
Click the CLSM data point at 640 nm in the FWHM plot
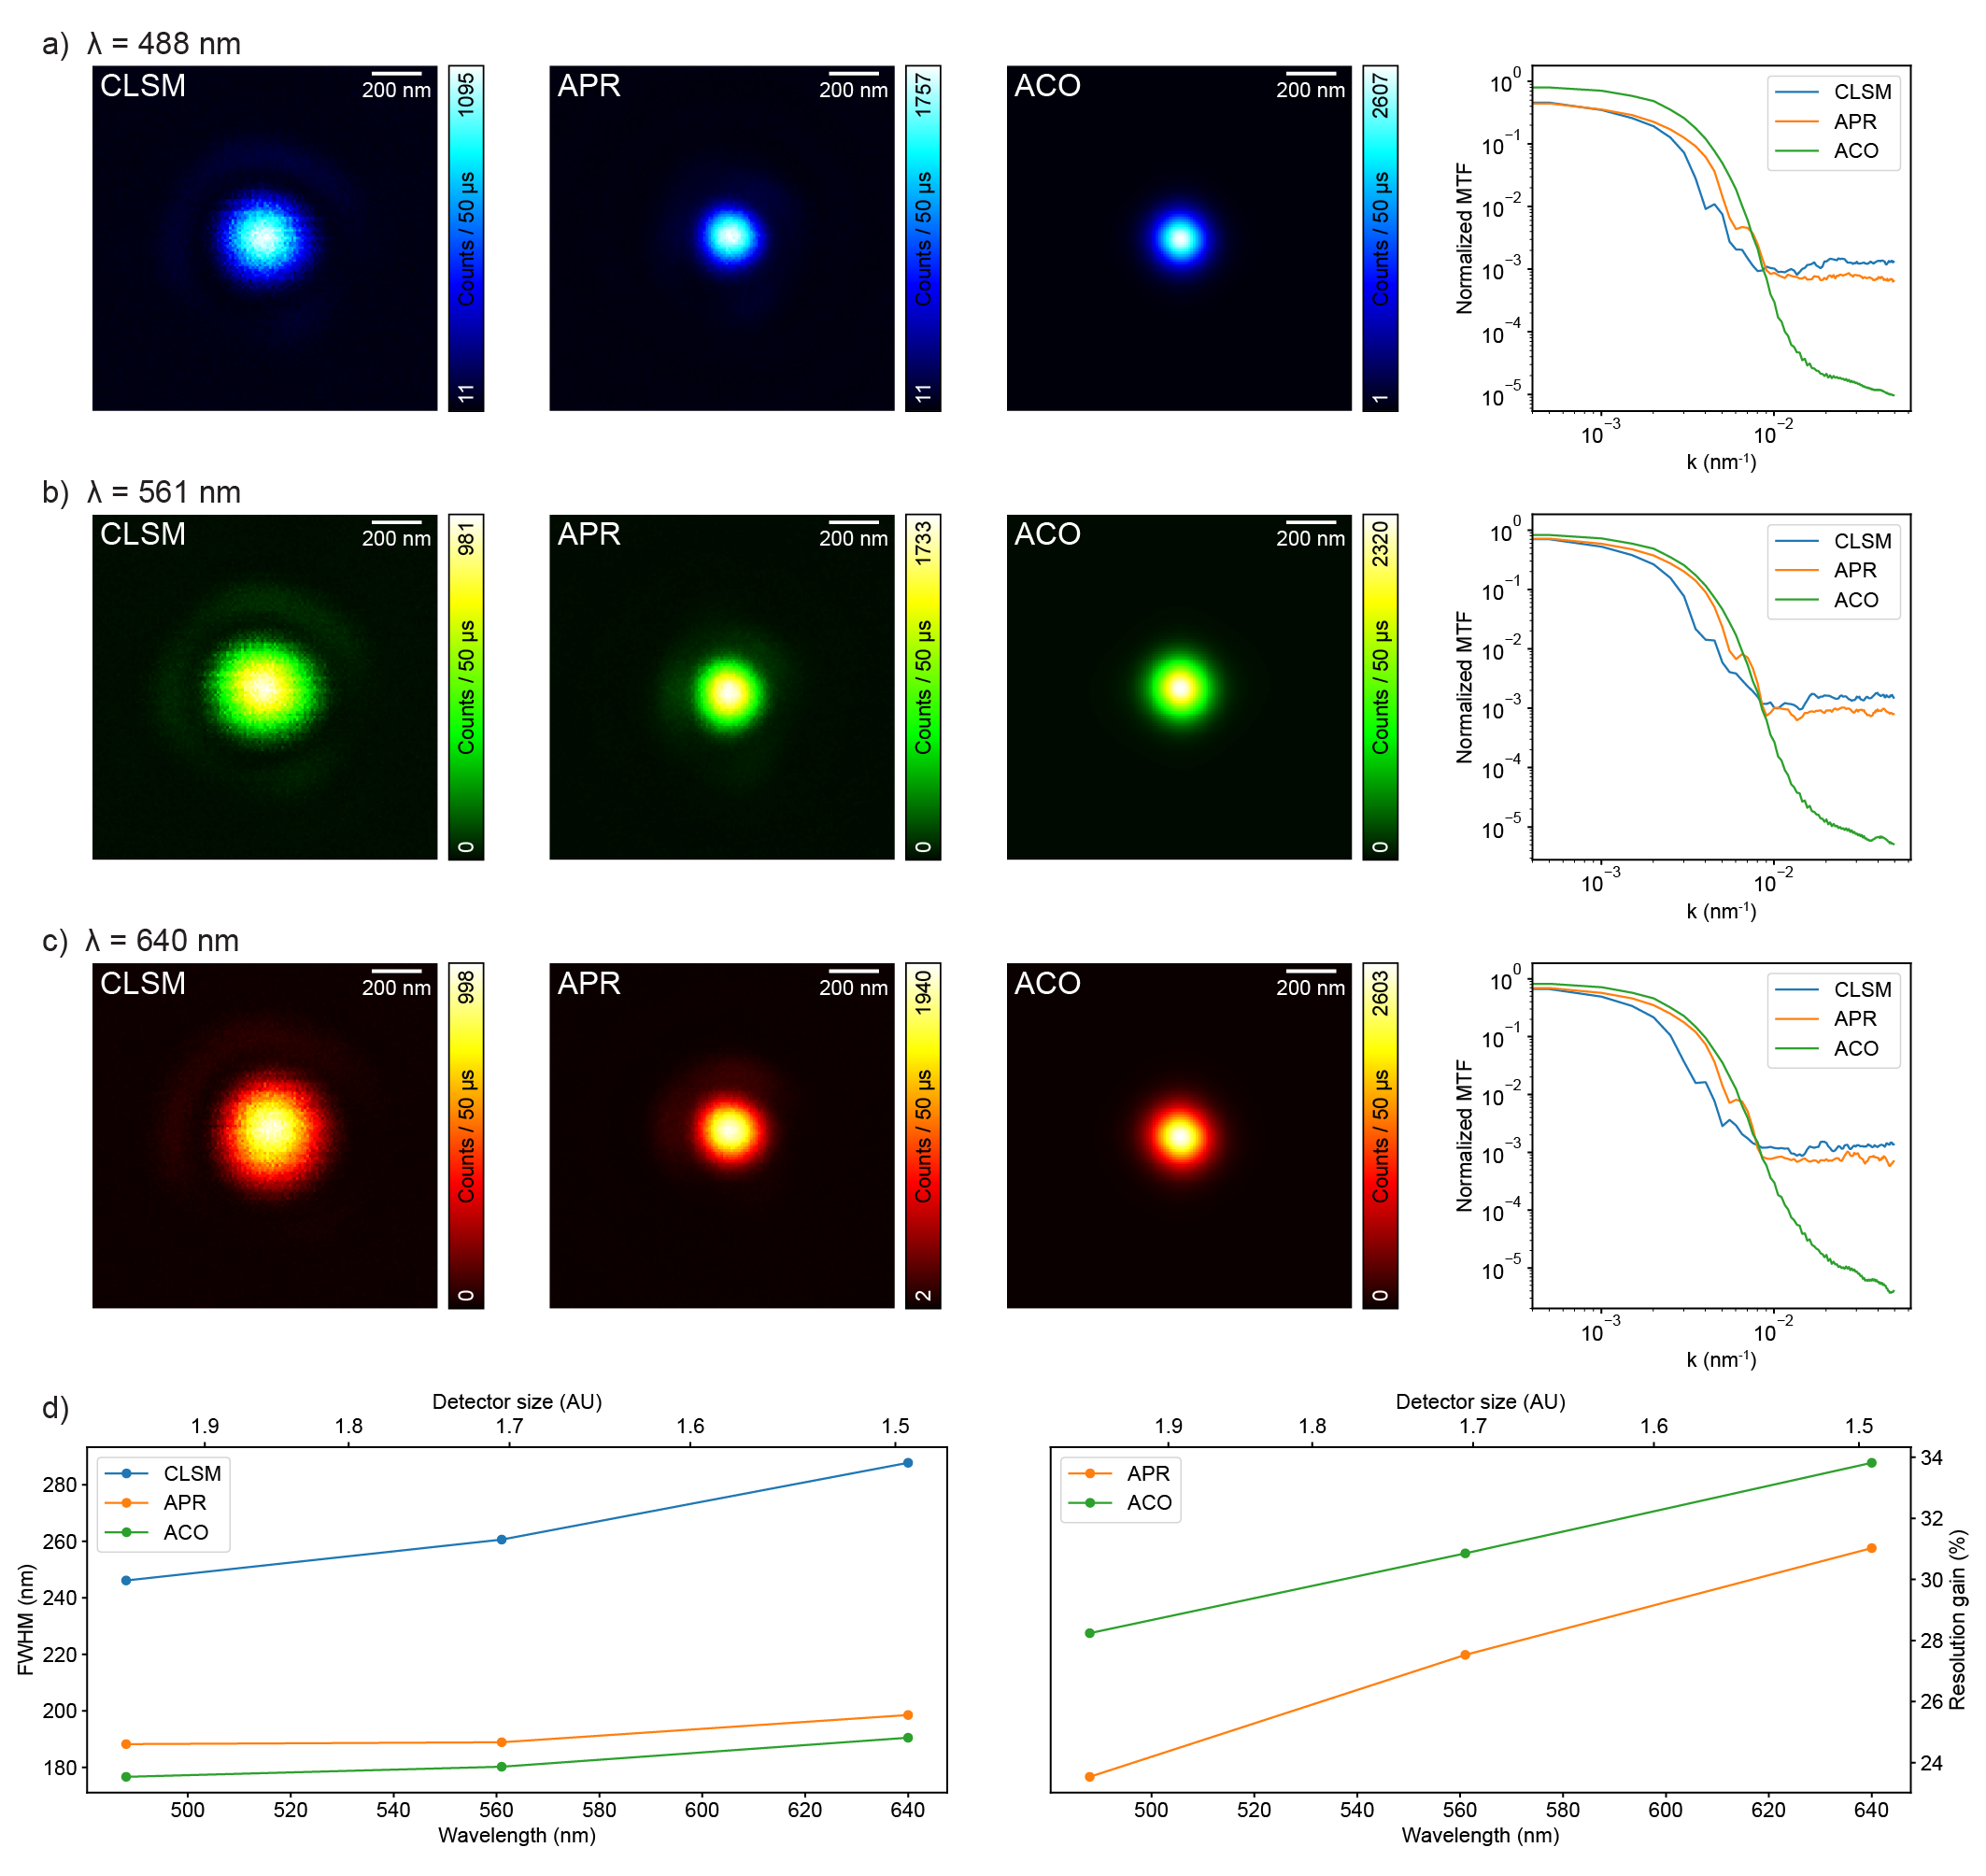point(907,1462)
